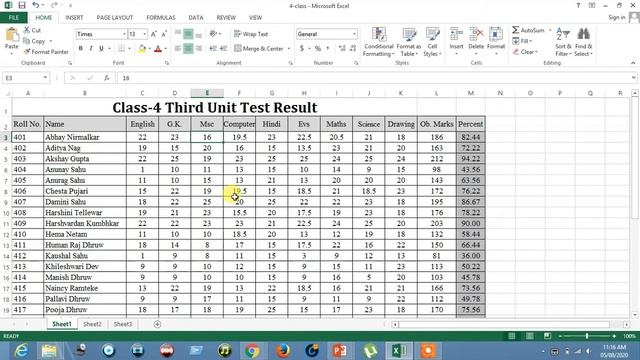Screen dimensions: 640x360
Task: Apply fill color bucket
Action: 142,49
